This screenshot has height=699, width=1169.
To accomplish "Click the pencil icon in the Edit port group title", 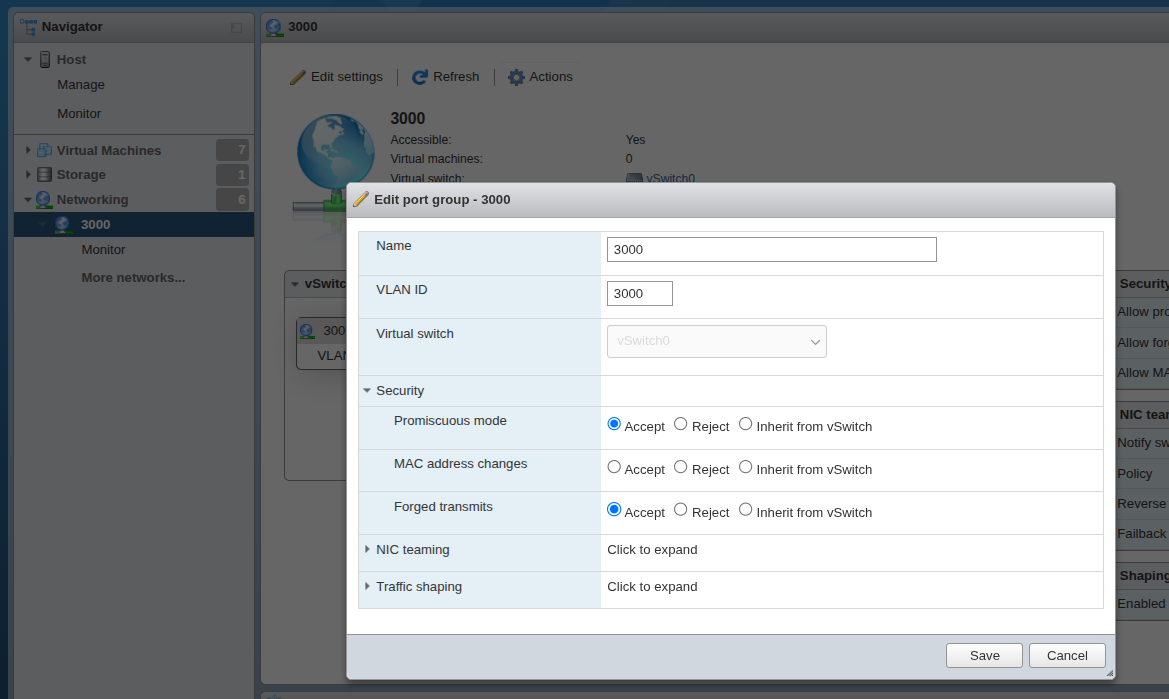I will click(x=361, y=199).
